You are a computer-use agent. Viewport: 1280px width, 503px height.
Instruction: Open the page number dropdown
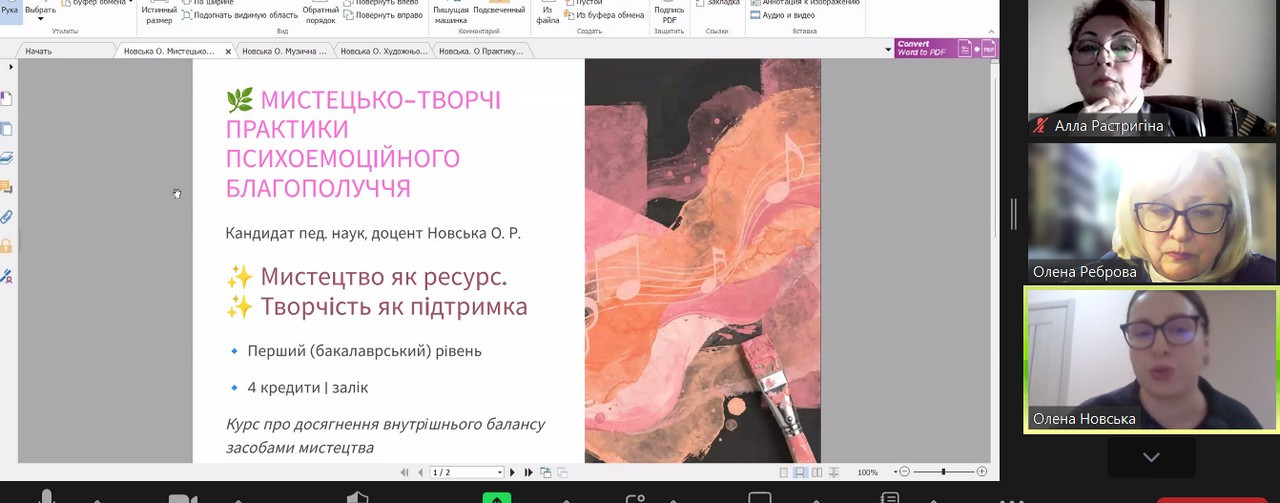click(499, 472)
